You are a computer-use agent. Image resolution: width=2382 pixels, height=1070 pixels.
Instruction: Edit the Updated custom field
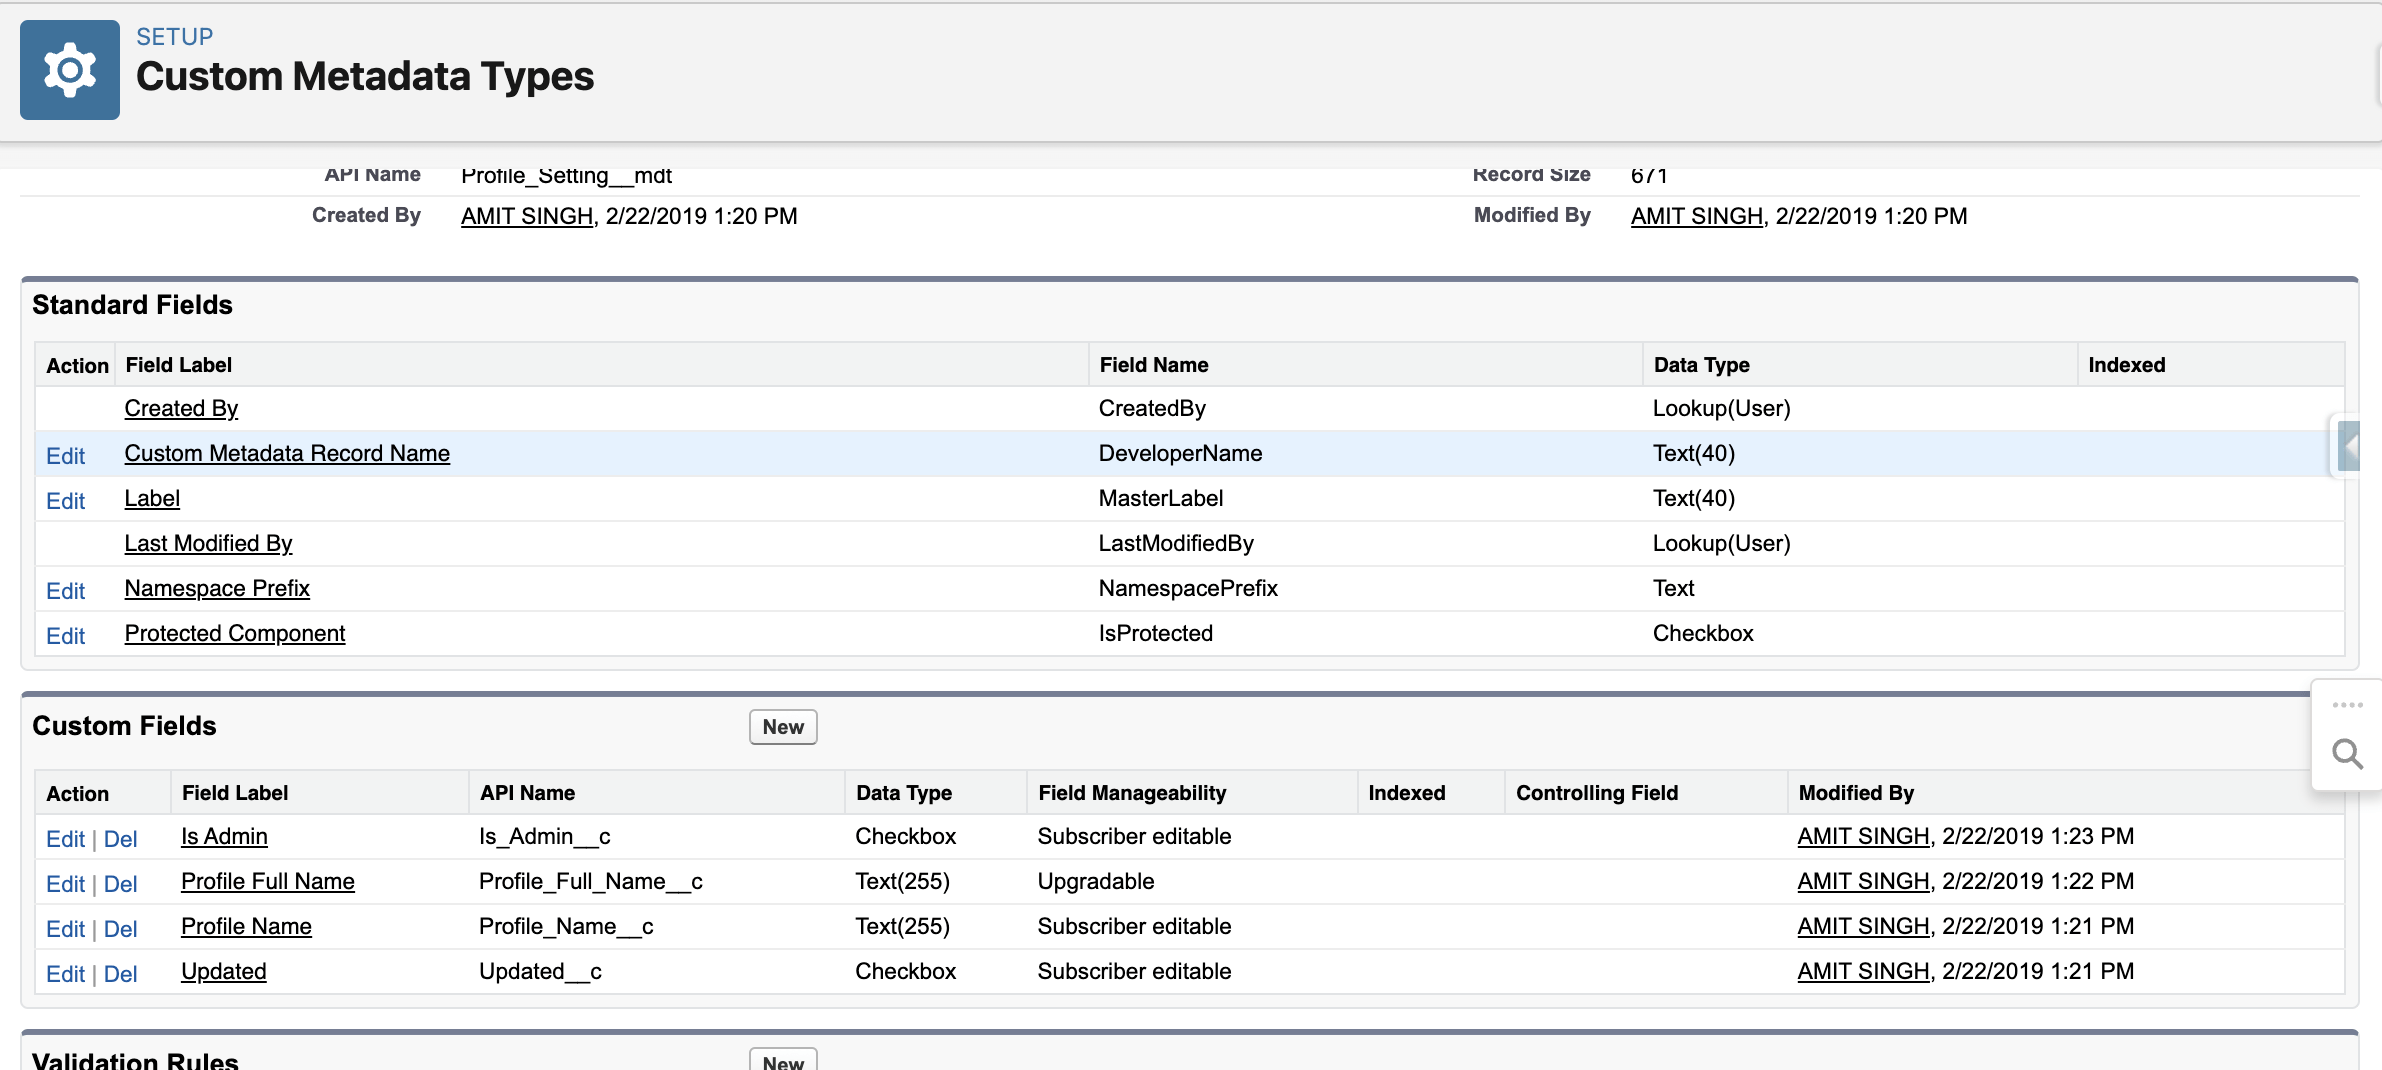[65, 974]
